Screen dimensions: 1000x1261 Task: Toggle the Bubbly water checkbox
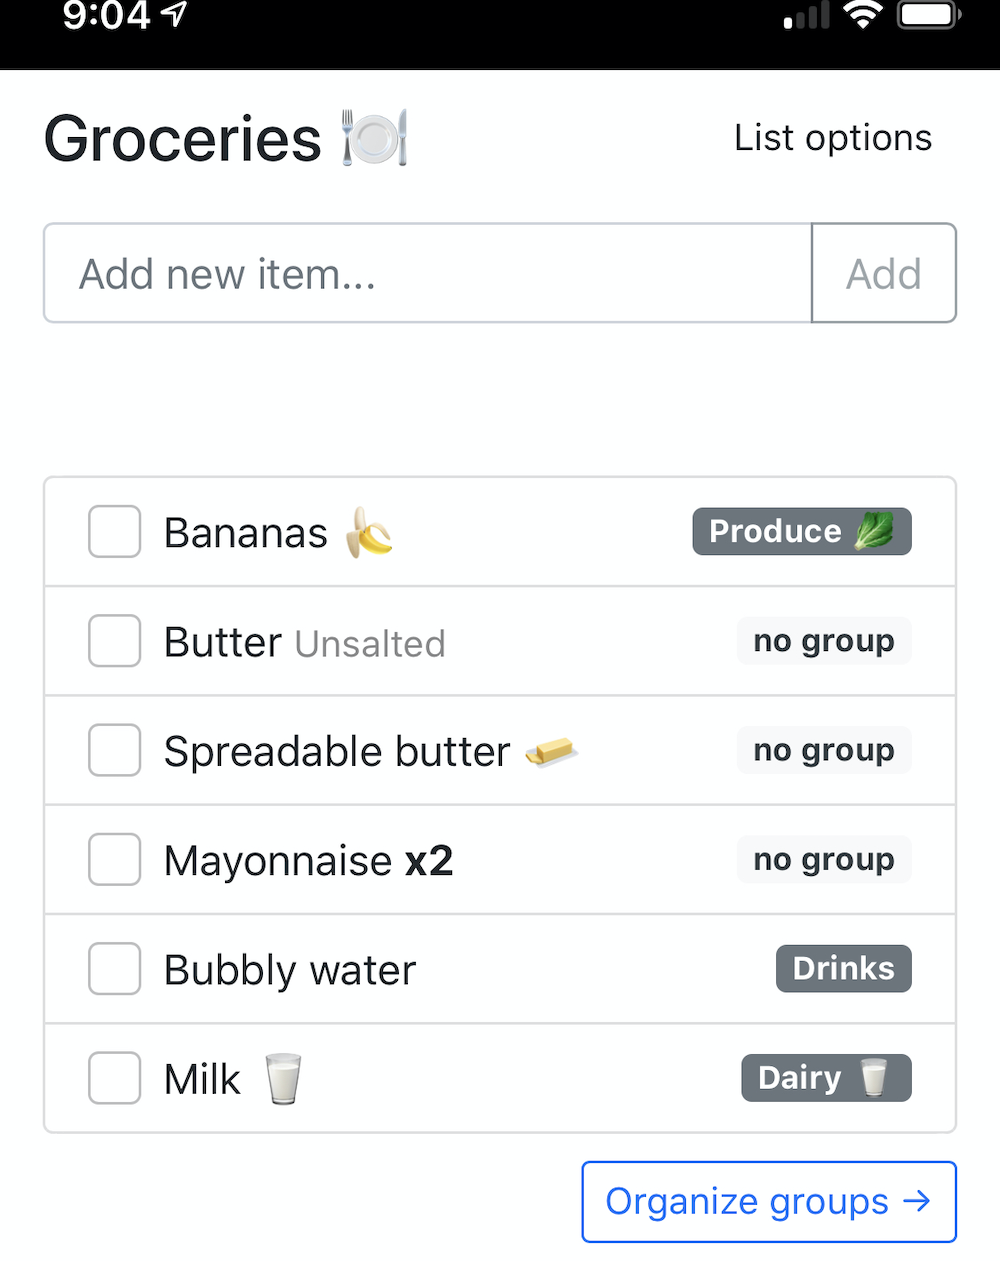coord(114,968)
